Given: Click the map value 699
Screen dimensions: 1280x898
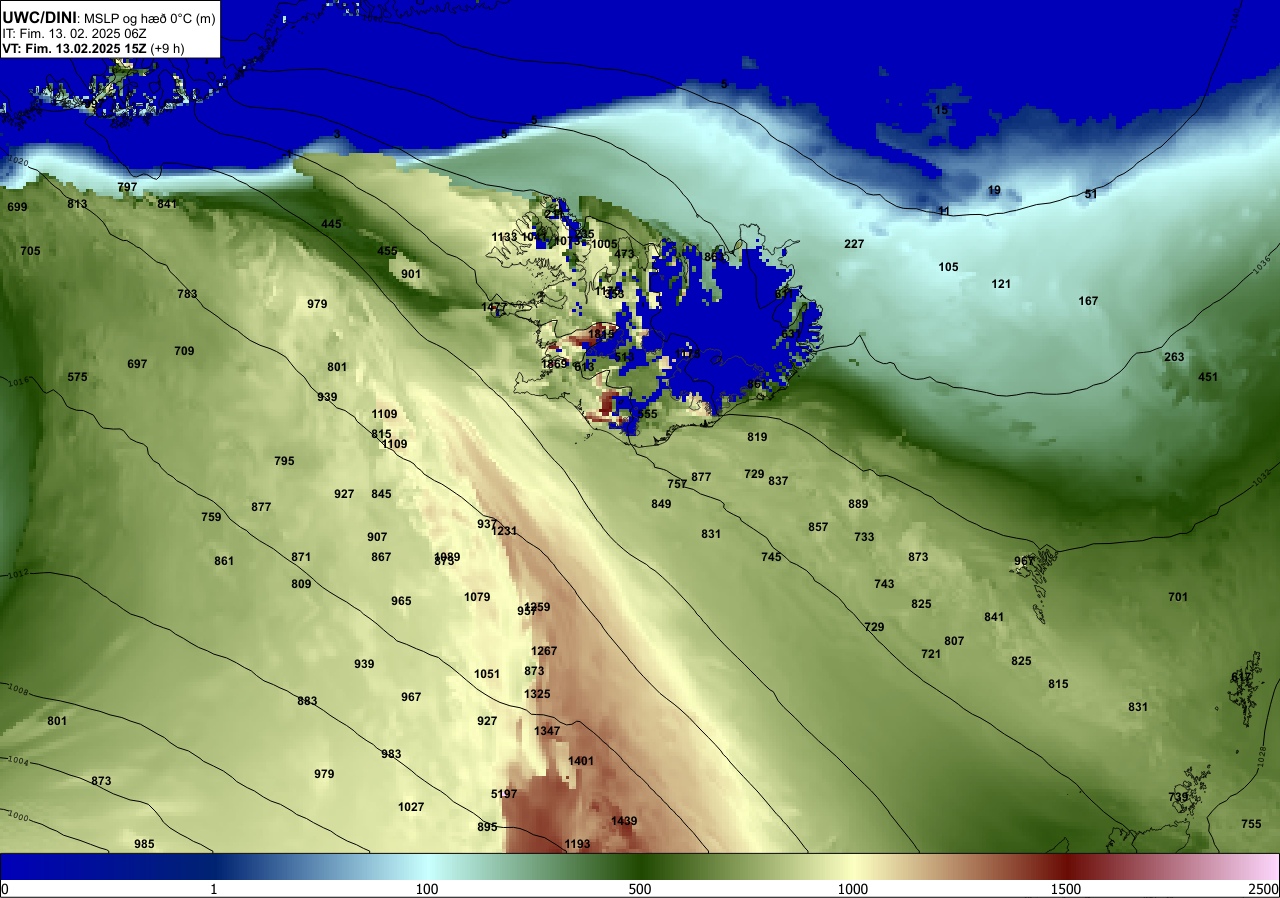Looking at the screenshot, I should [x=17, y=207].
